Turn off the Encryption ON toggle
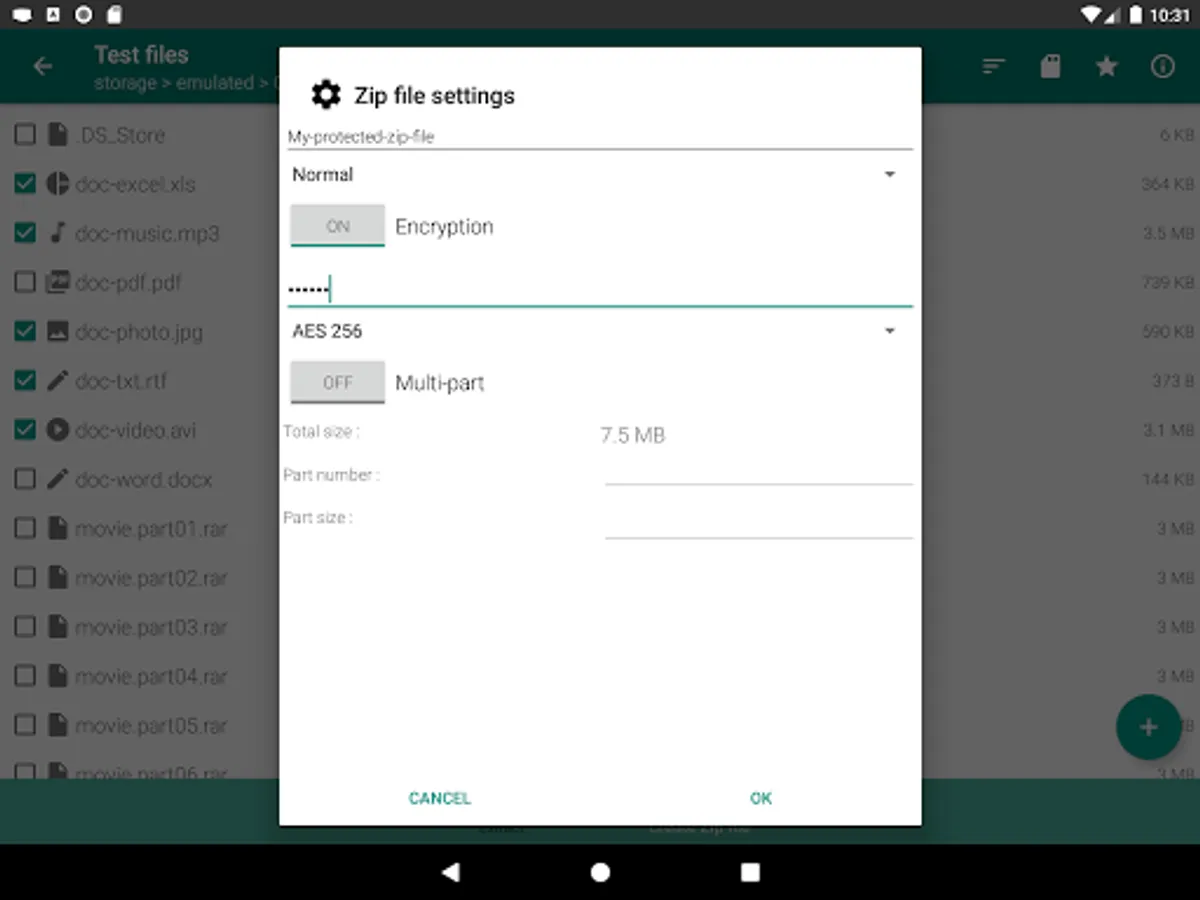1200x900 pixels. (338, 226)
